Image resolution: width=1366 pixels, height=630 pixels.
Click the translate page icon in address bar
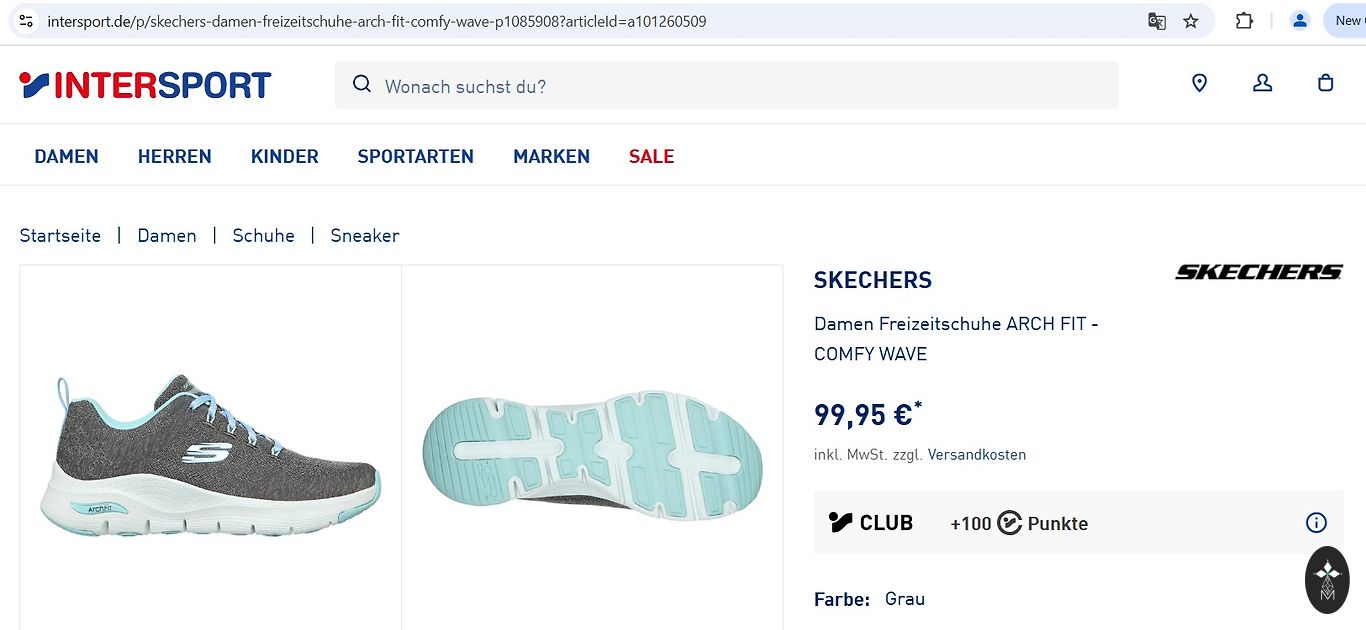[x=1157, y=21]
